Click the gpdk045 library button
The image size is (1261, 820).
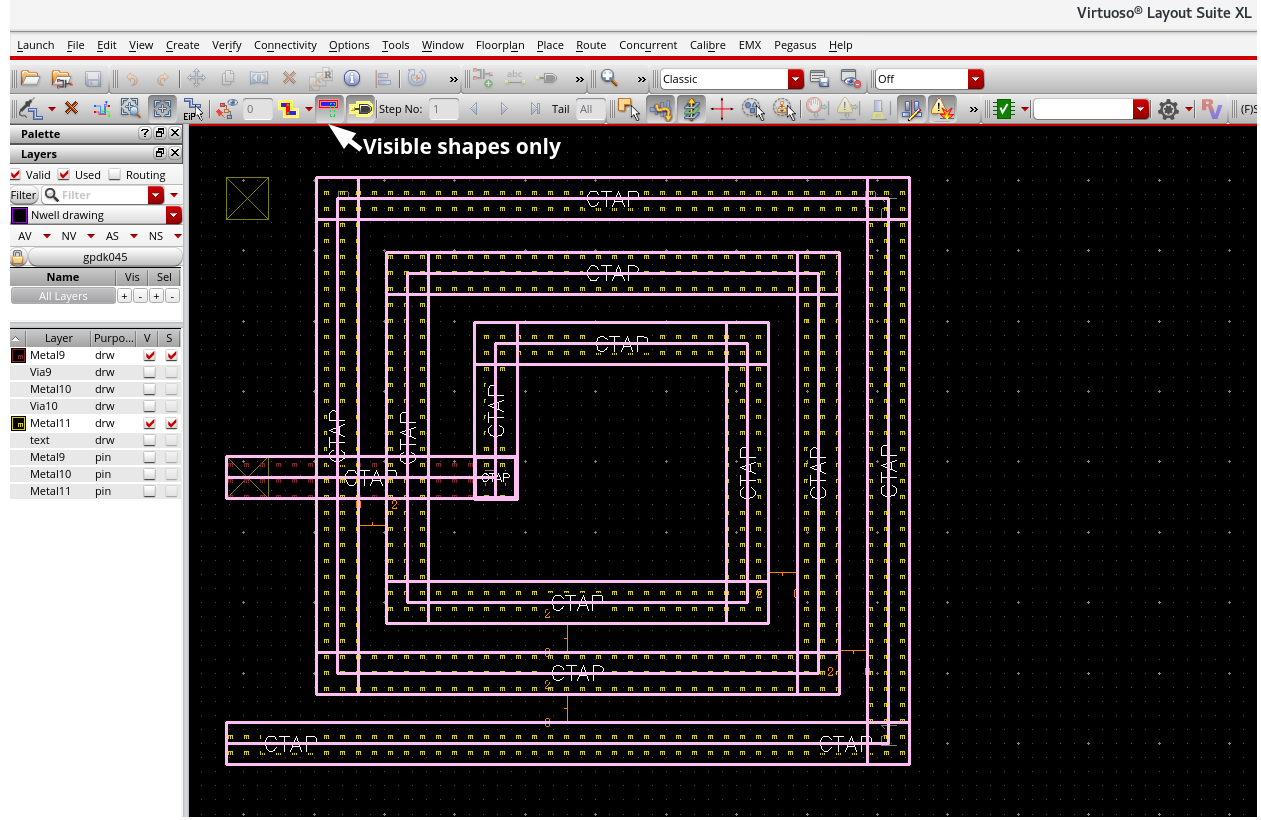(104, 257)
